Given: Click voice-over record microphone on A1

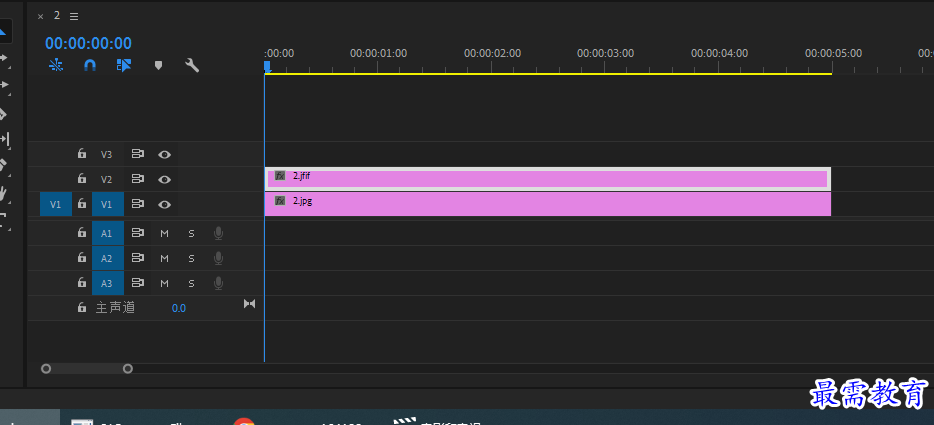Looking at the screenshot, I should [219, 233].
